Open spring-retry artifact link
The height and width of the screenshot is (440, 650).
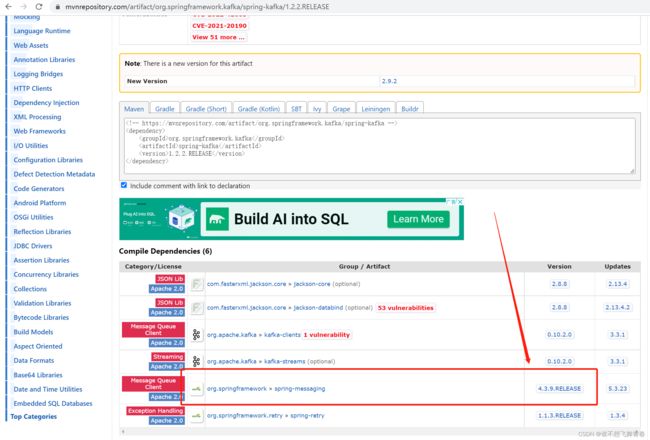tap(307, 416)
